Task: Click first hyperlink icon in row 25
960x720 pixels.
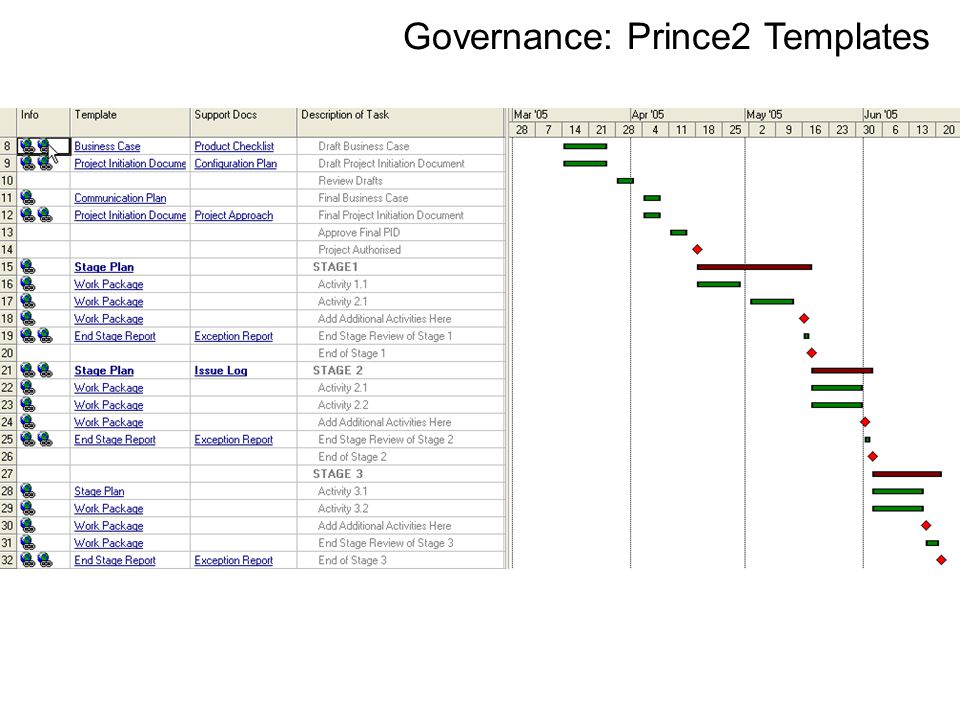Action: pyautogui.click(x=28, y=439)
